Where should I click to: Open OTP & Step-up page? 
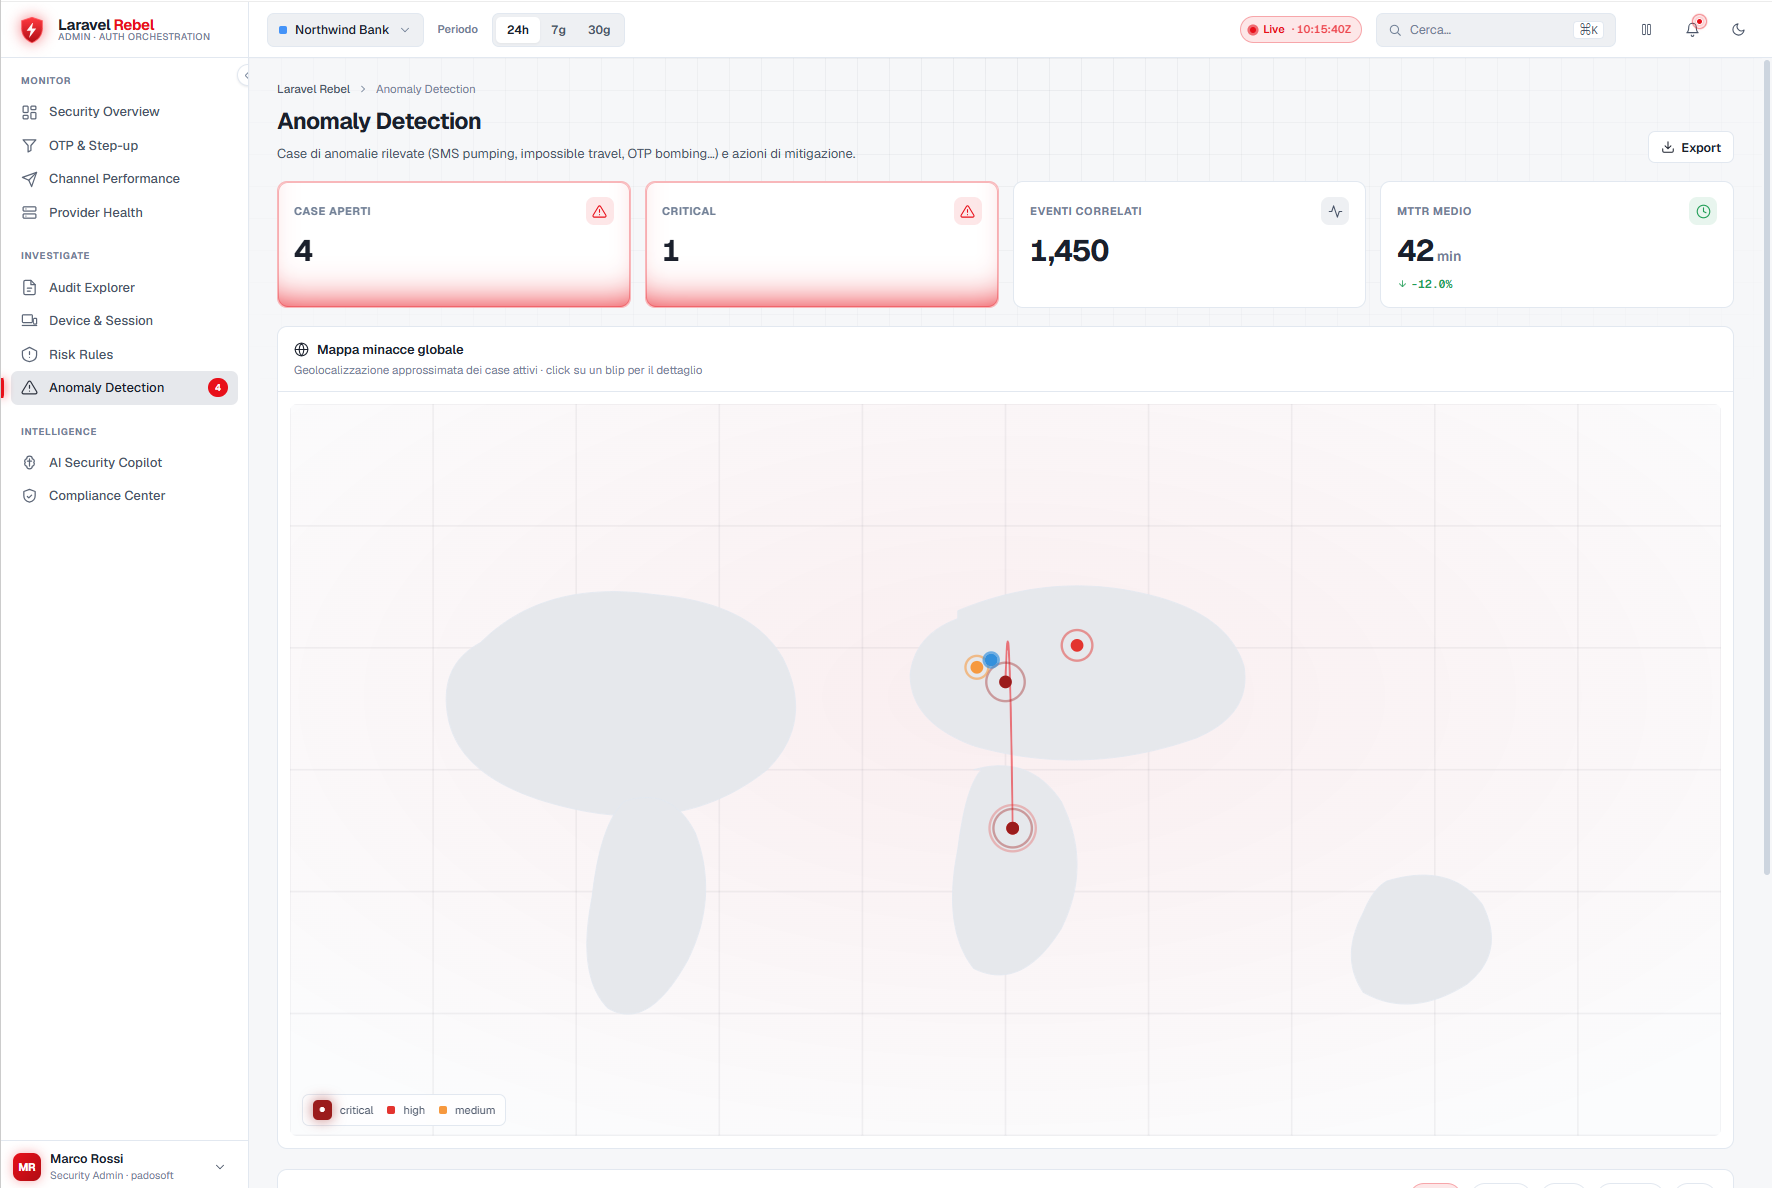tap(124, 146)
